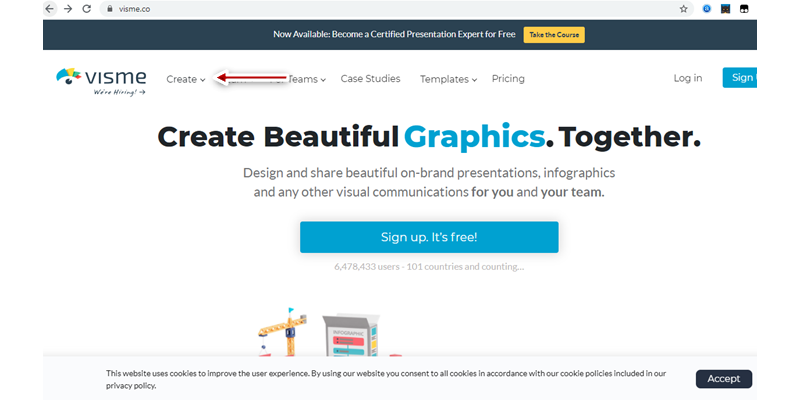
Task: Click the Visme logo
Action: coord(99,76)
